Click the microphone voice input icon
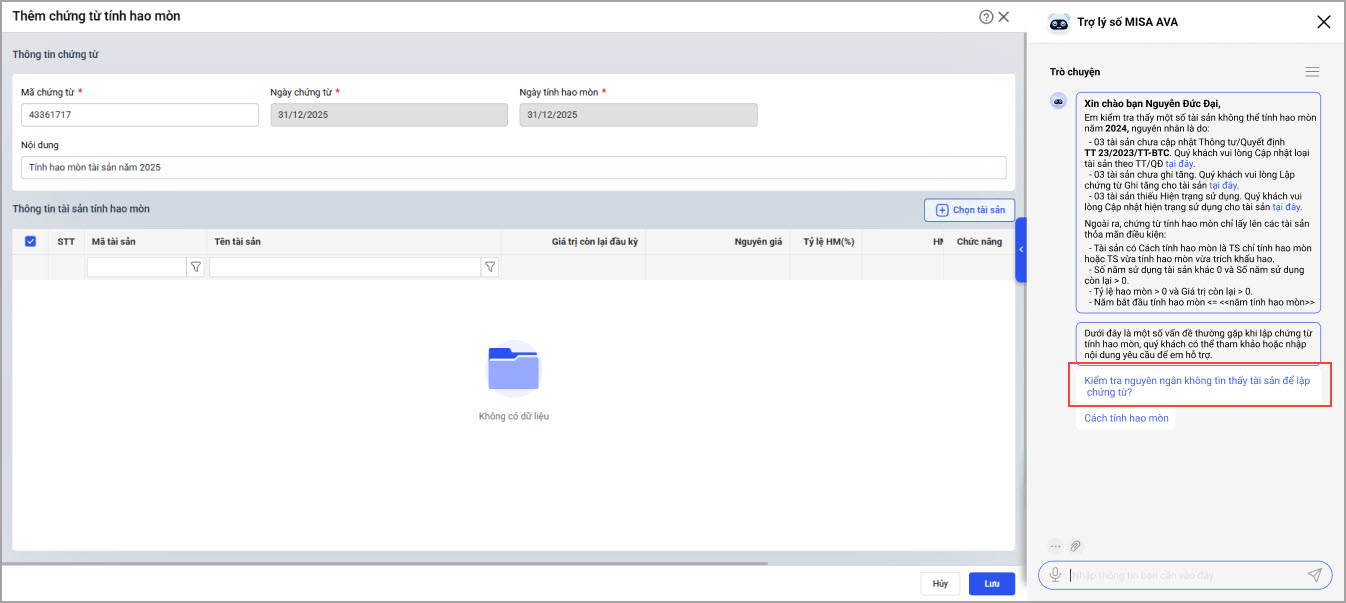The width and height of the screenshot is (1346, 603). [x=1055, y=575]
